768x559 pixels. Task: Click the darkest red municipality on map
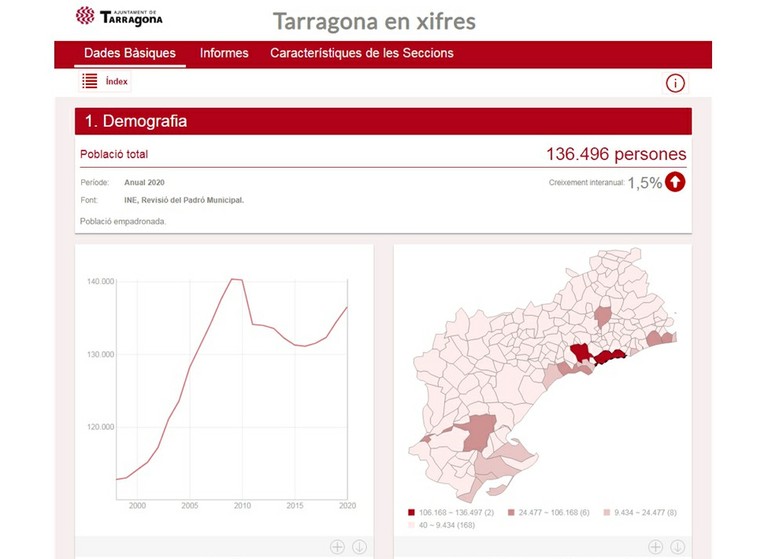tap(581, 353)
